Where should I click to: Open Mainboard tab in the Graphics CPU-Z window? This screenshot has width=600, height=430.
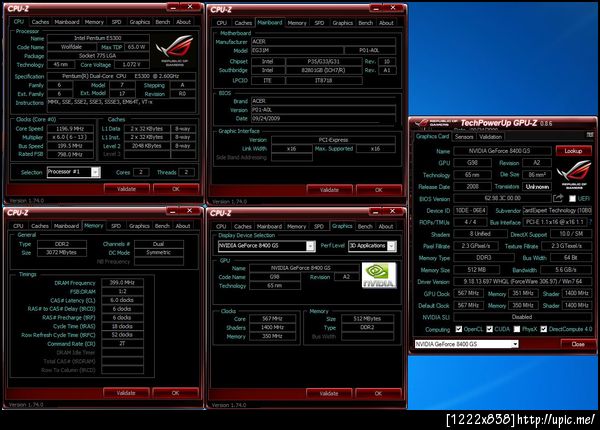(269, 226)
